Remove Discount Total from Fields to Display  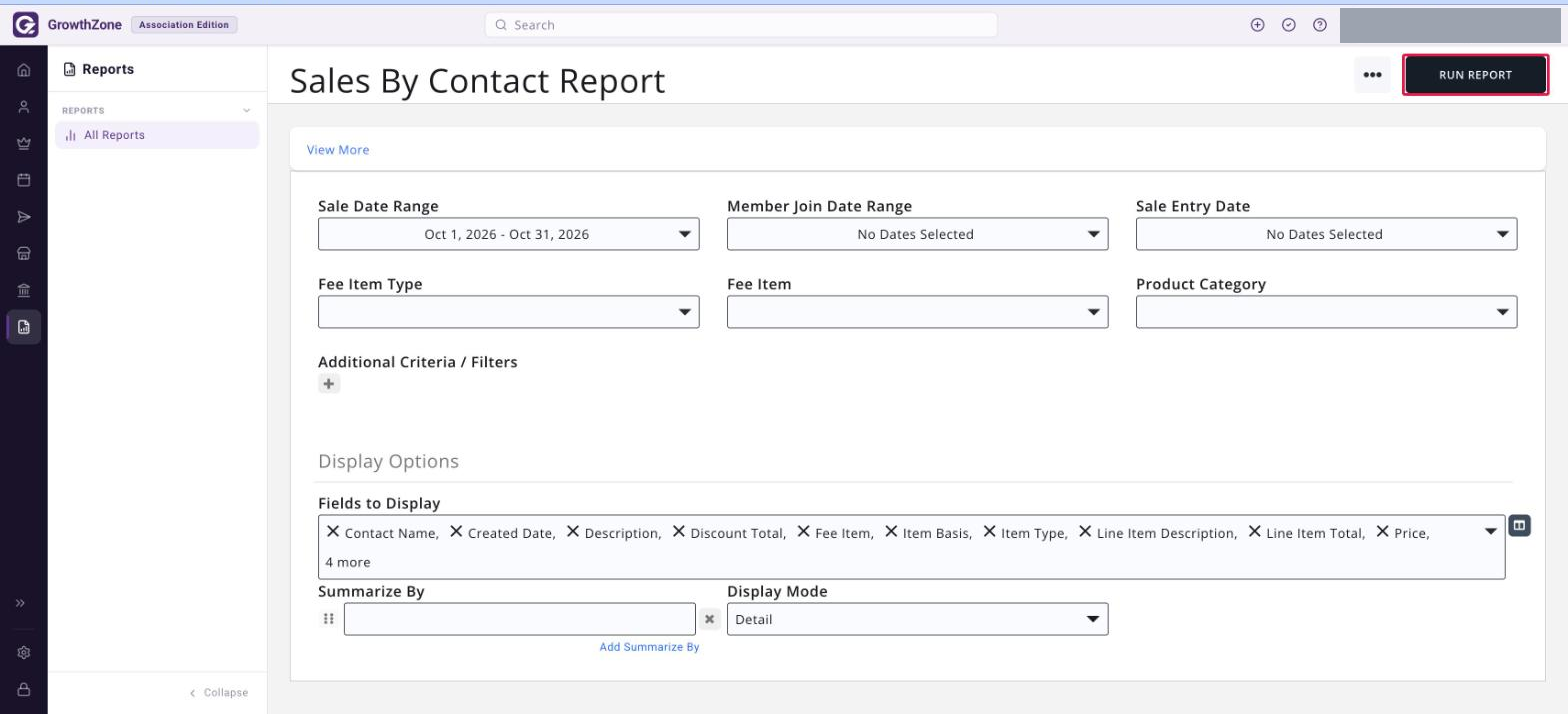click(679, 532)
